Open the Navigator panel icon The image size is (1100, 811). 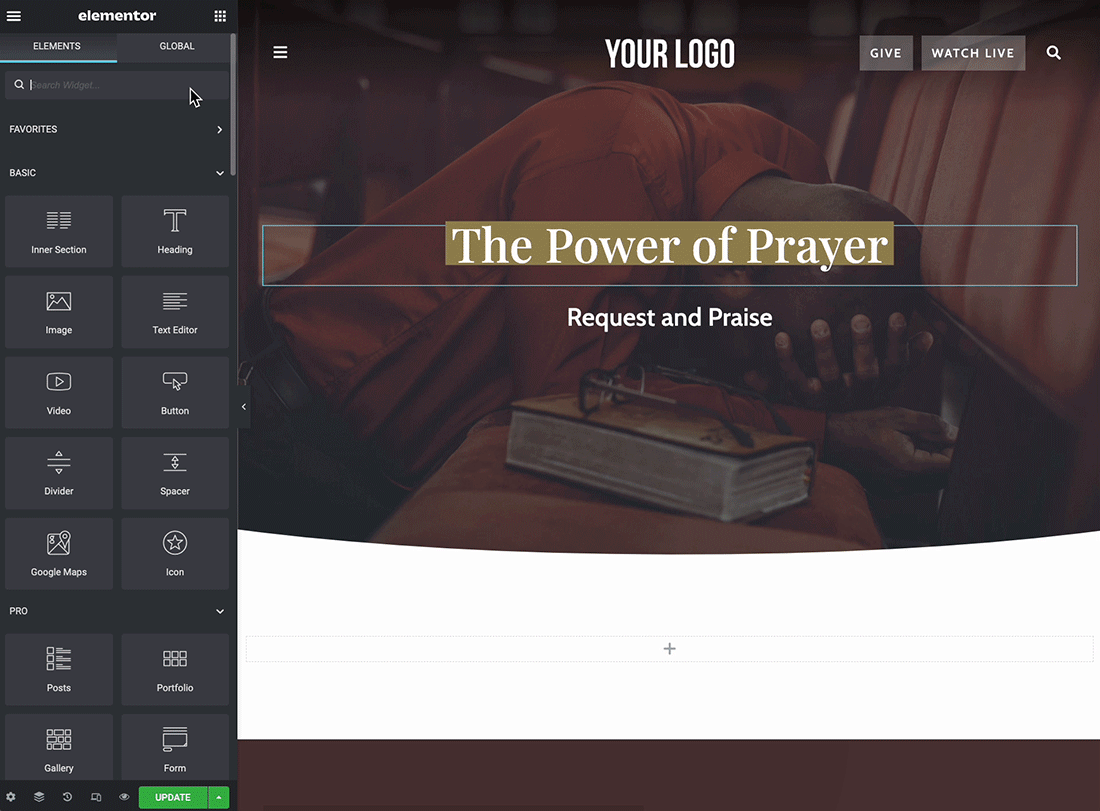tap(38, 797)
